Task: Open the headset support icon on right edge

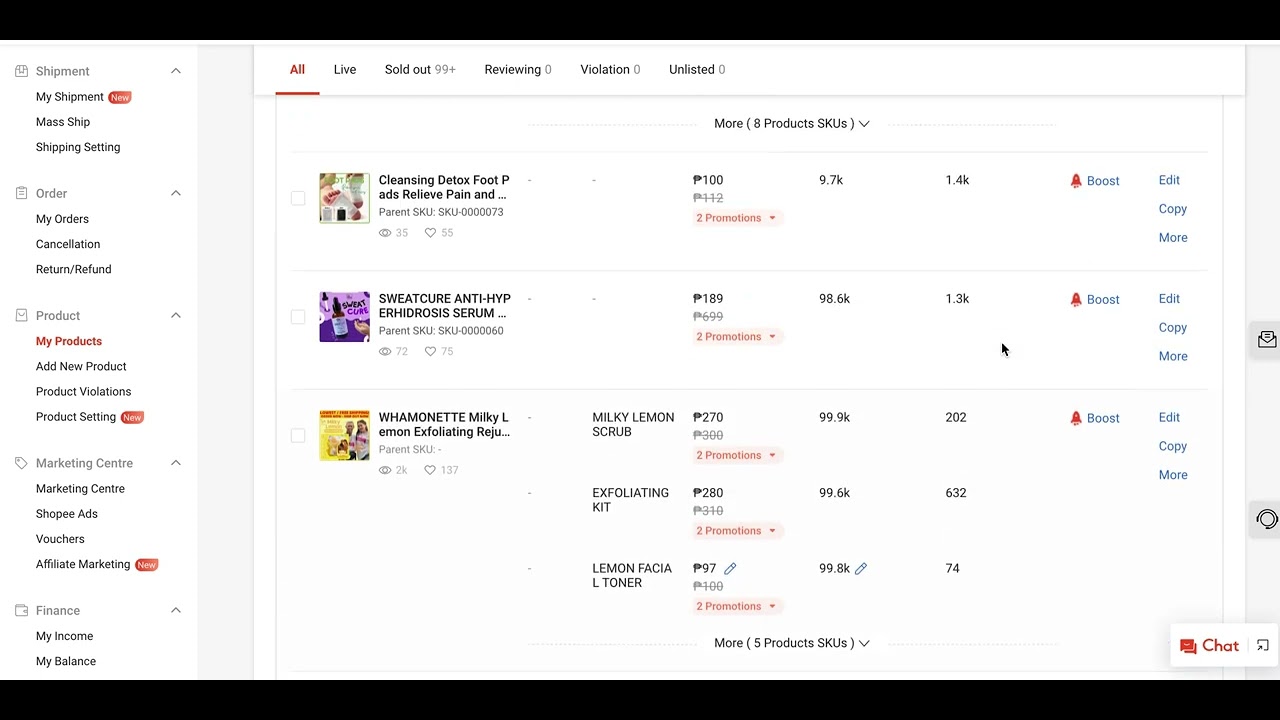Action: (x=1267, y=519)
